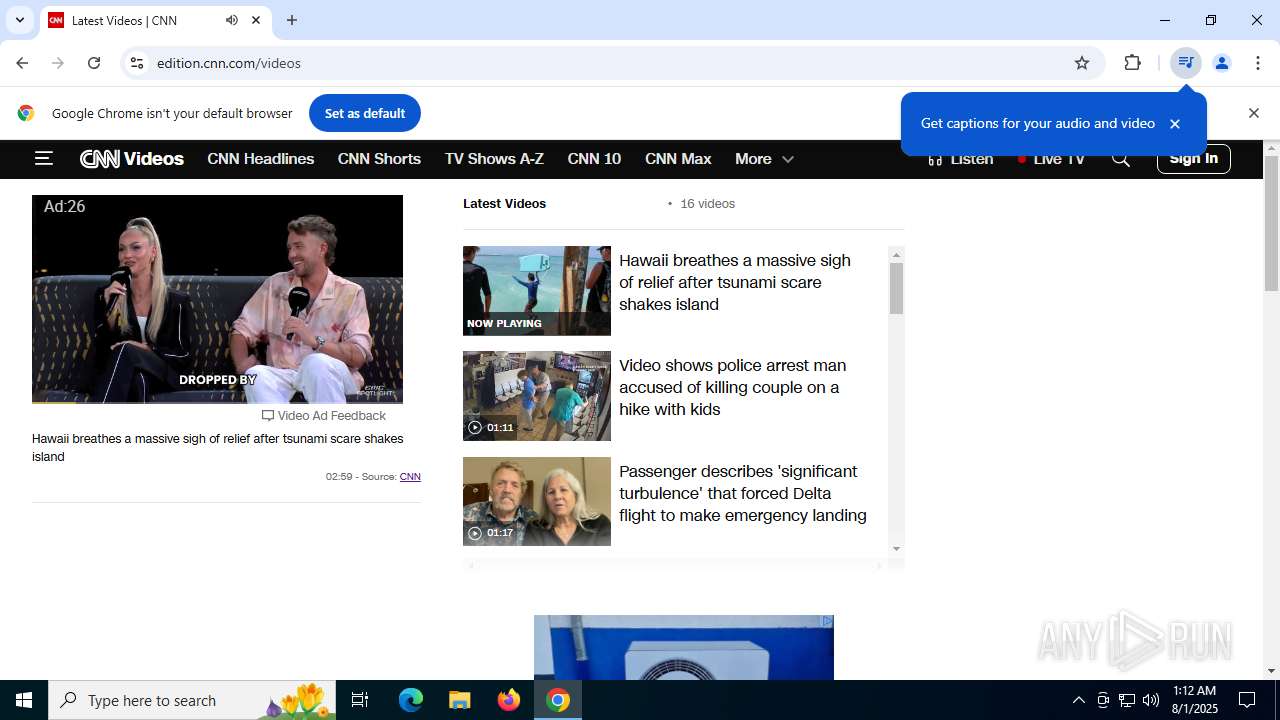Open the network tray icon
The height and width of the screenshot is (720, 1280).
(x=1127, y=700)
